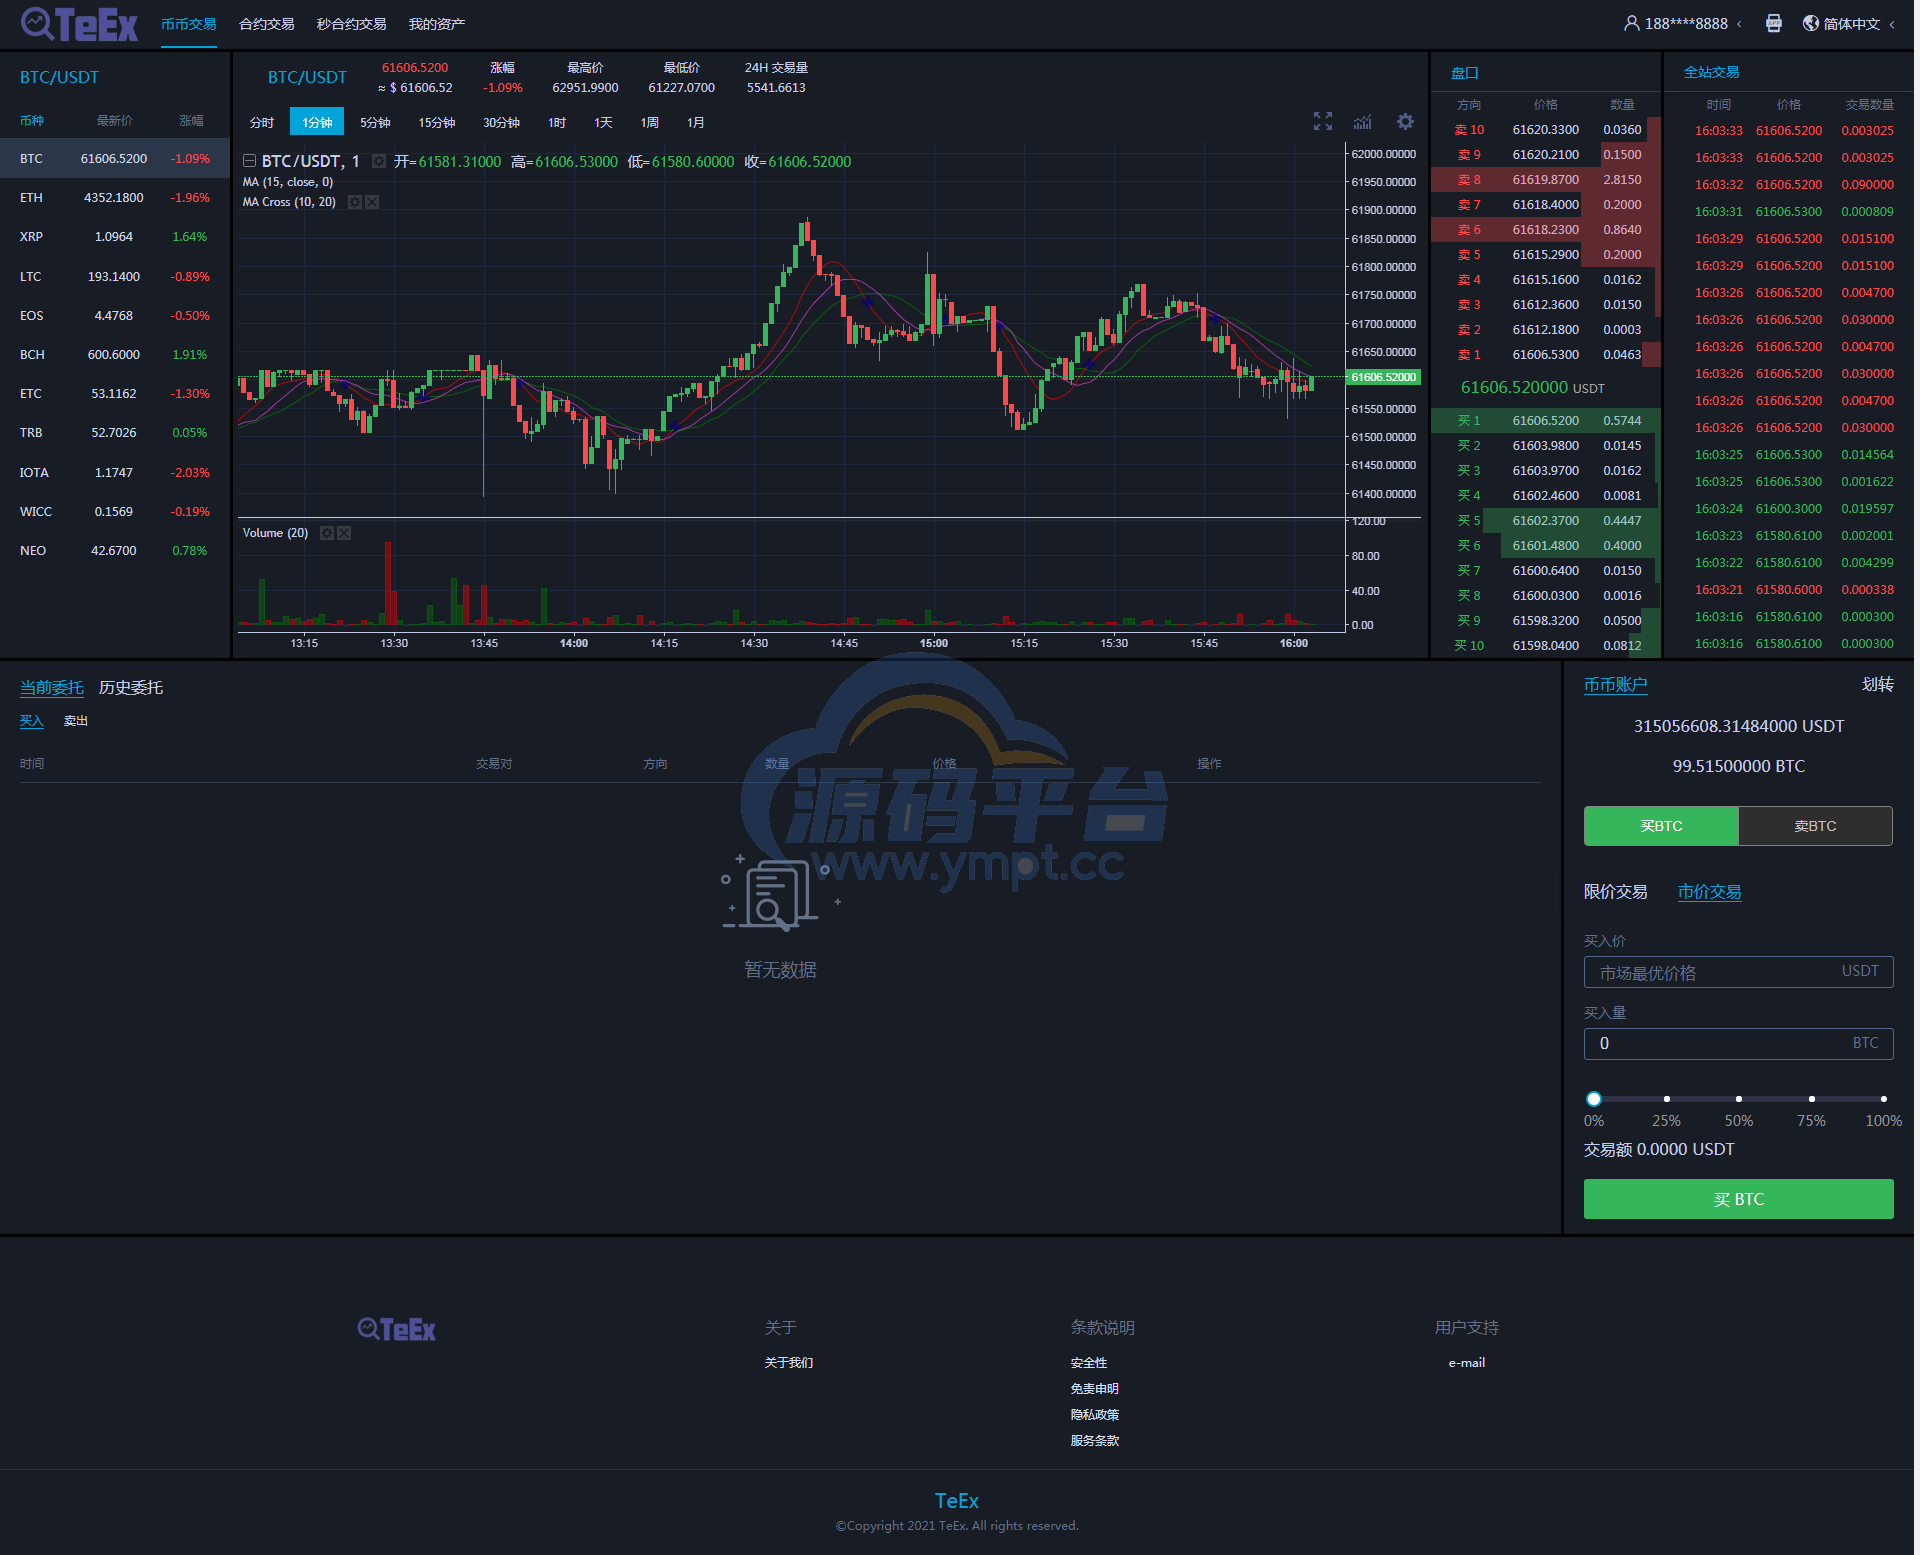Open the 币币账户 link

tap(1615, 685)
